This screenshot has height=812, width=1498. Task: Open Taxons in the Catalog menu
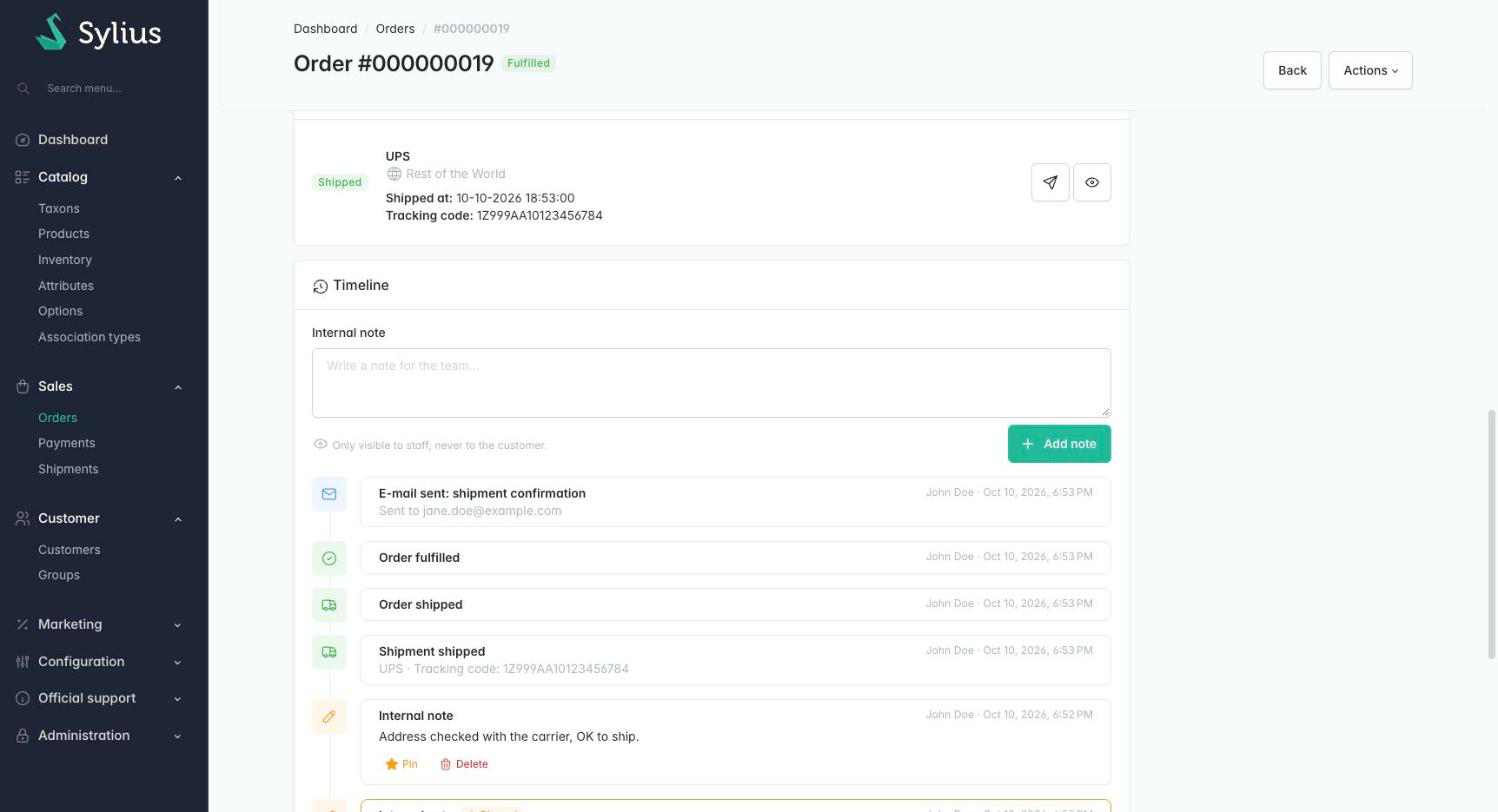pyautogui.click(x=59, y=209)
